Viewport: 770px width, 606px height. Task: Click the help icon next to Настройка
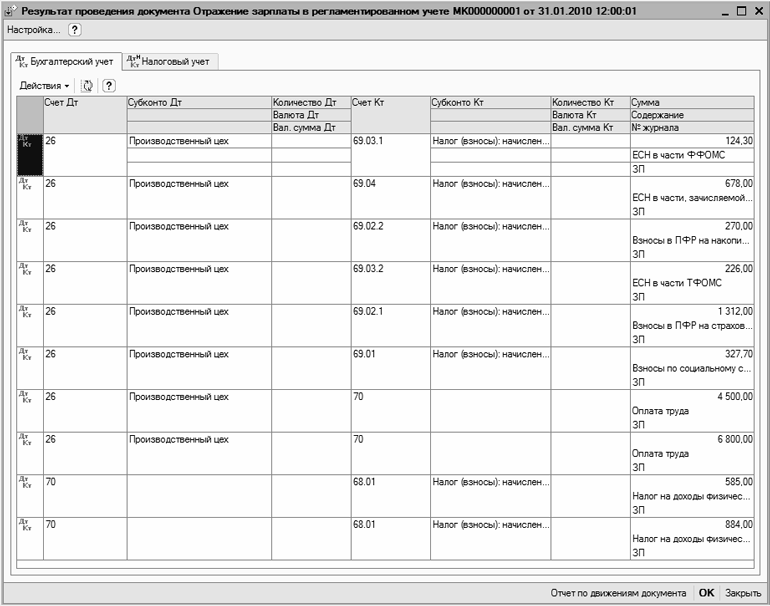pyautogui.click(x=74, y=30)
